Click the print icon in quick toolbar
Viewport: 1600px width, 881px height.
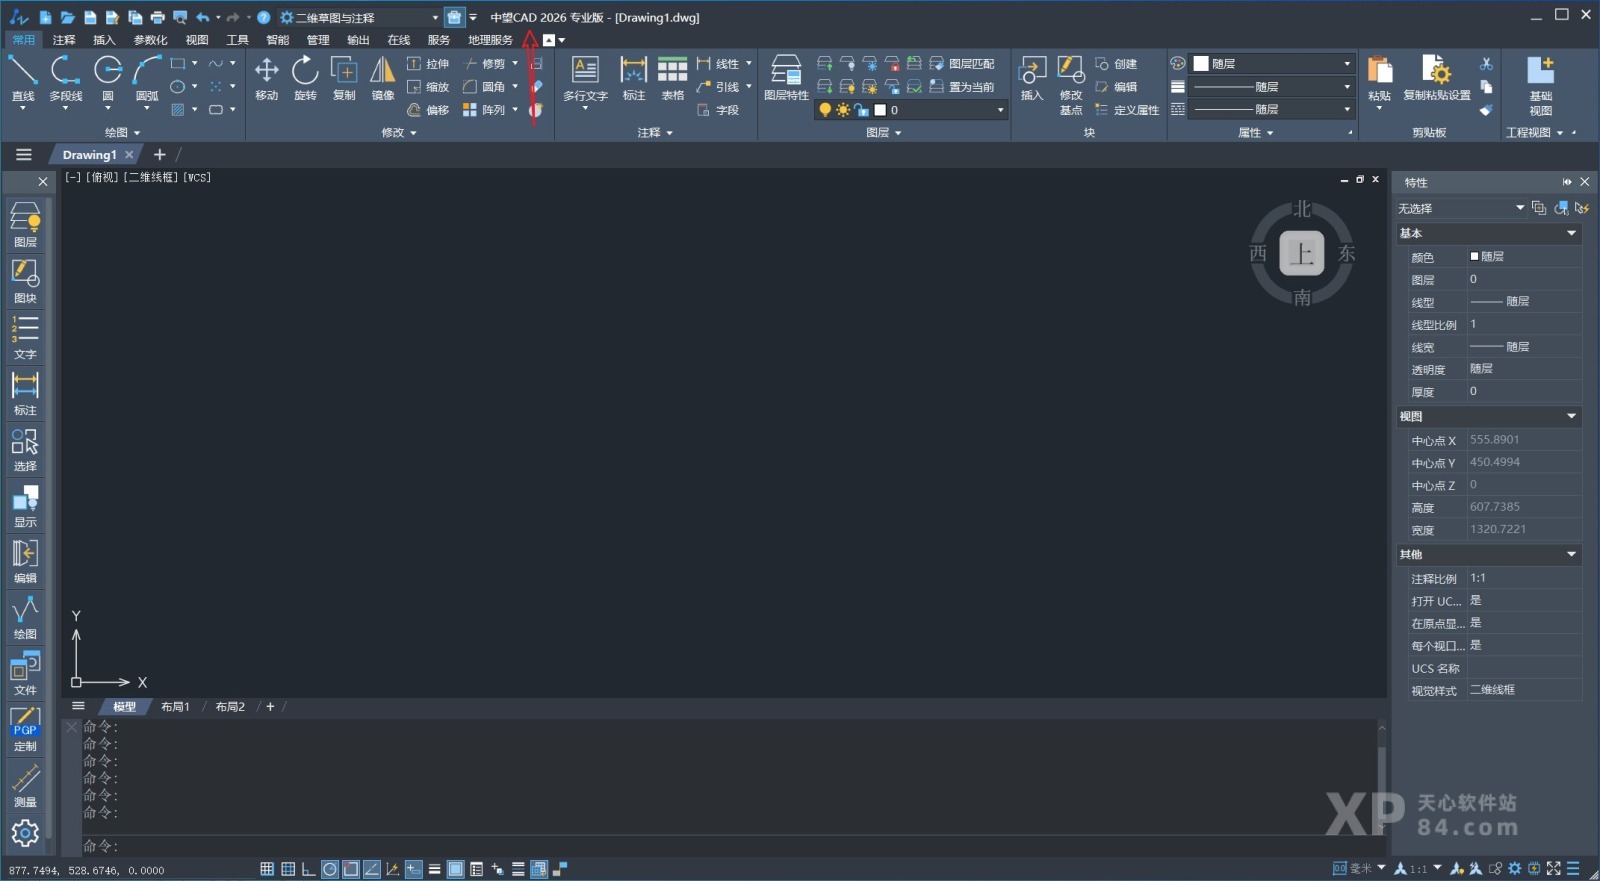pyautogui.click(x=157, y=17)
